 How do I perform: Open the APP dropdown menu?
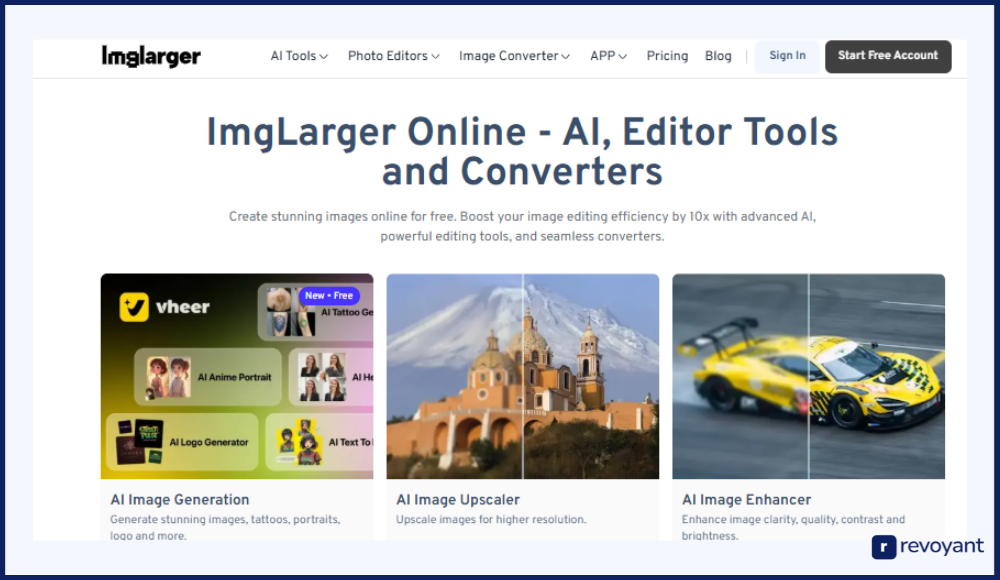click(608, 56)
